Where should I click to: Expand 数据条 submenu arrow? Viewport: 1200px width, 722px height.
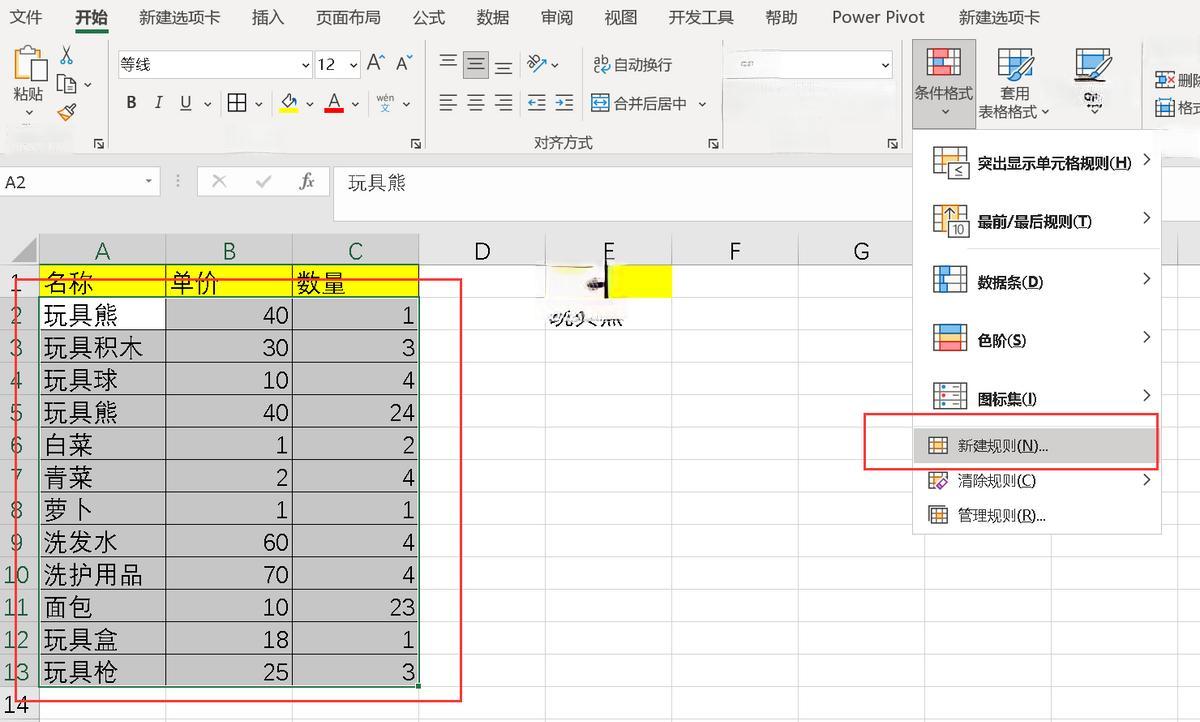(x=1146, y=280)
